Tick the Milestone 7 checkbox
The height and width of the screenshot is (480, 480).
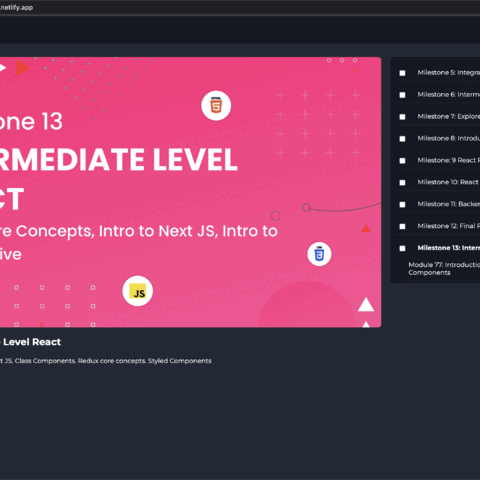point(402,117)
